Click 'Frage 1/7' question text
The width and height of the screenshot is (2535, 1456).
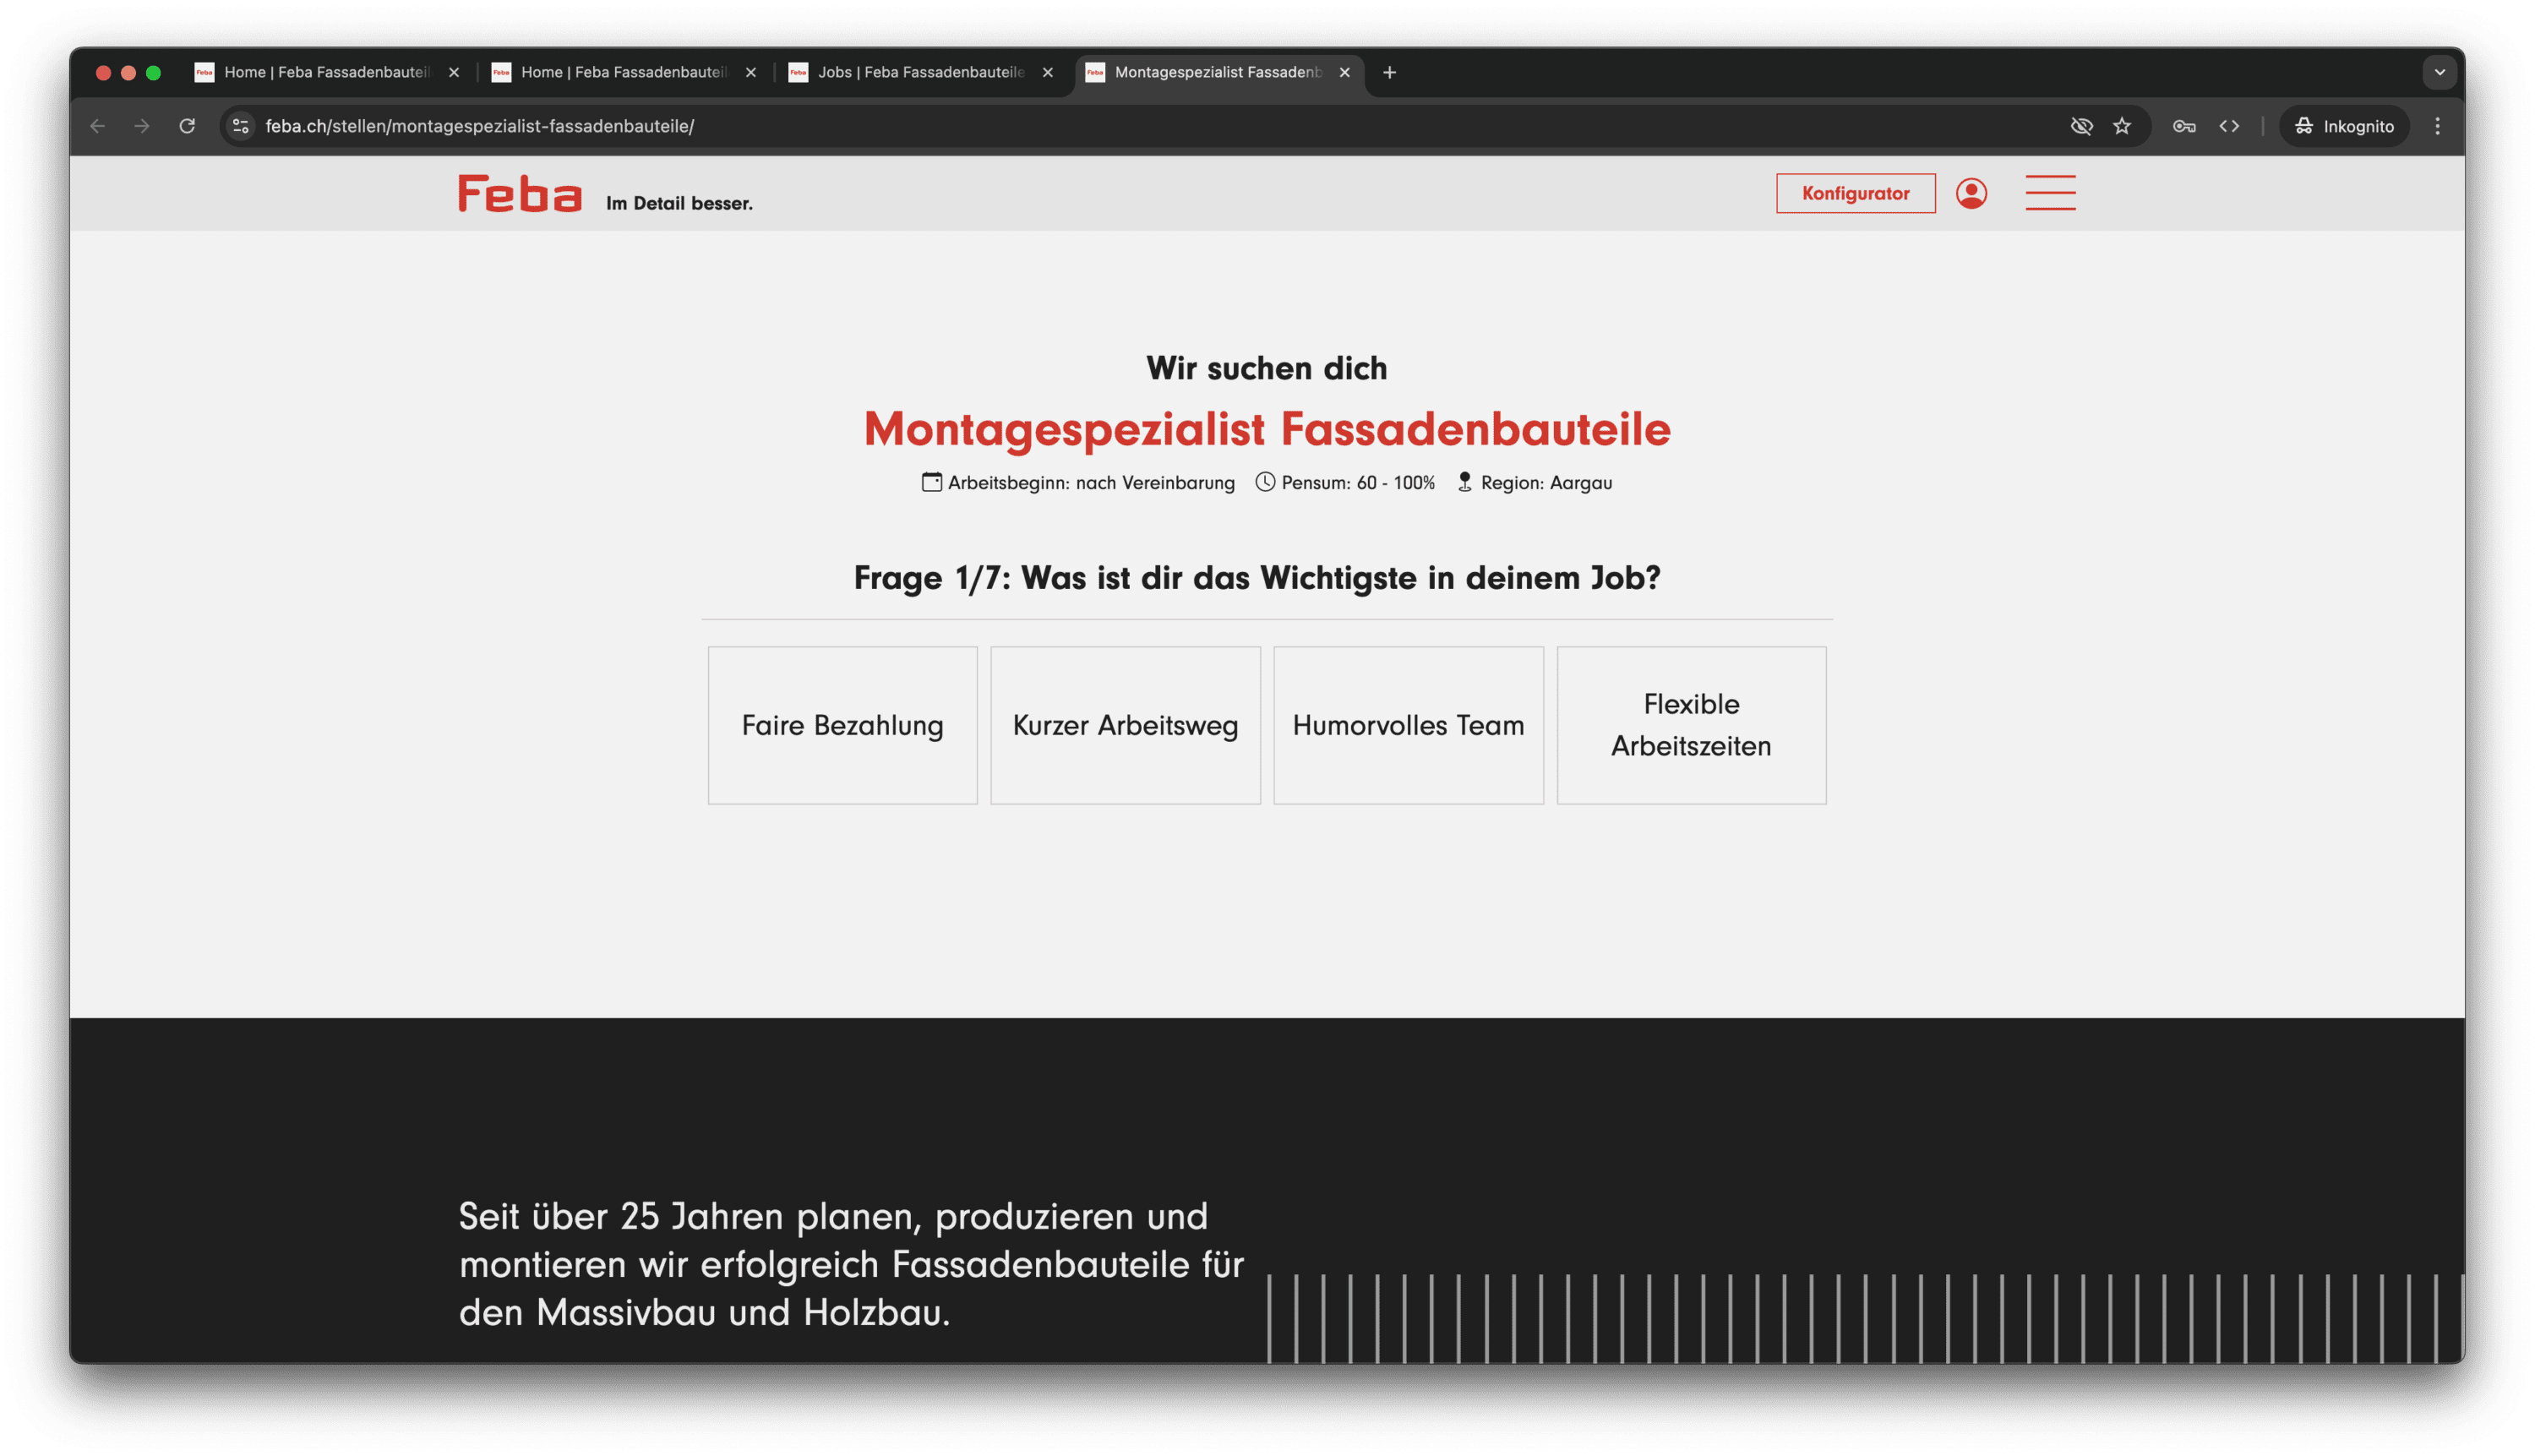1257,578
